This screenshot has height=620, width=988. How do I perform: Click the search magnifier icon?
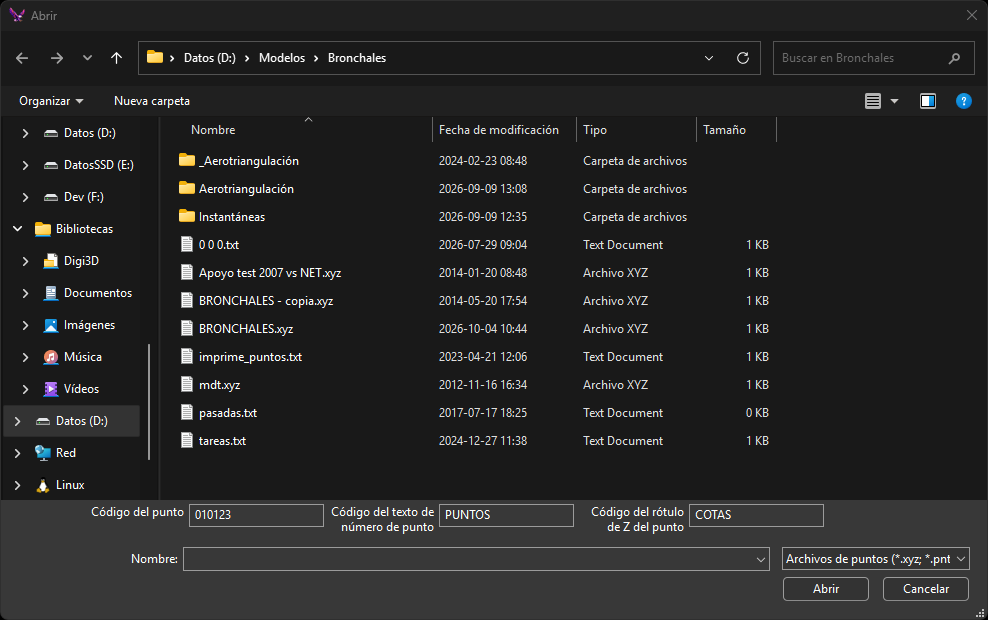click(x=955, y=58)
